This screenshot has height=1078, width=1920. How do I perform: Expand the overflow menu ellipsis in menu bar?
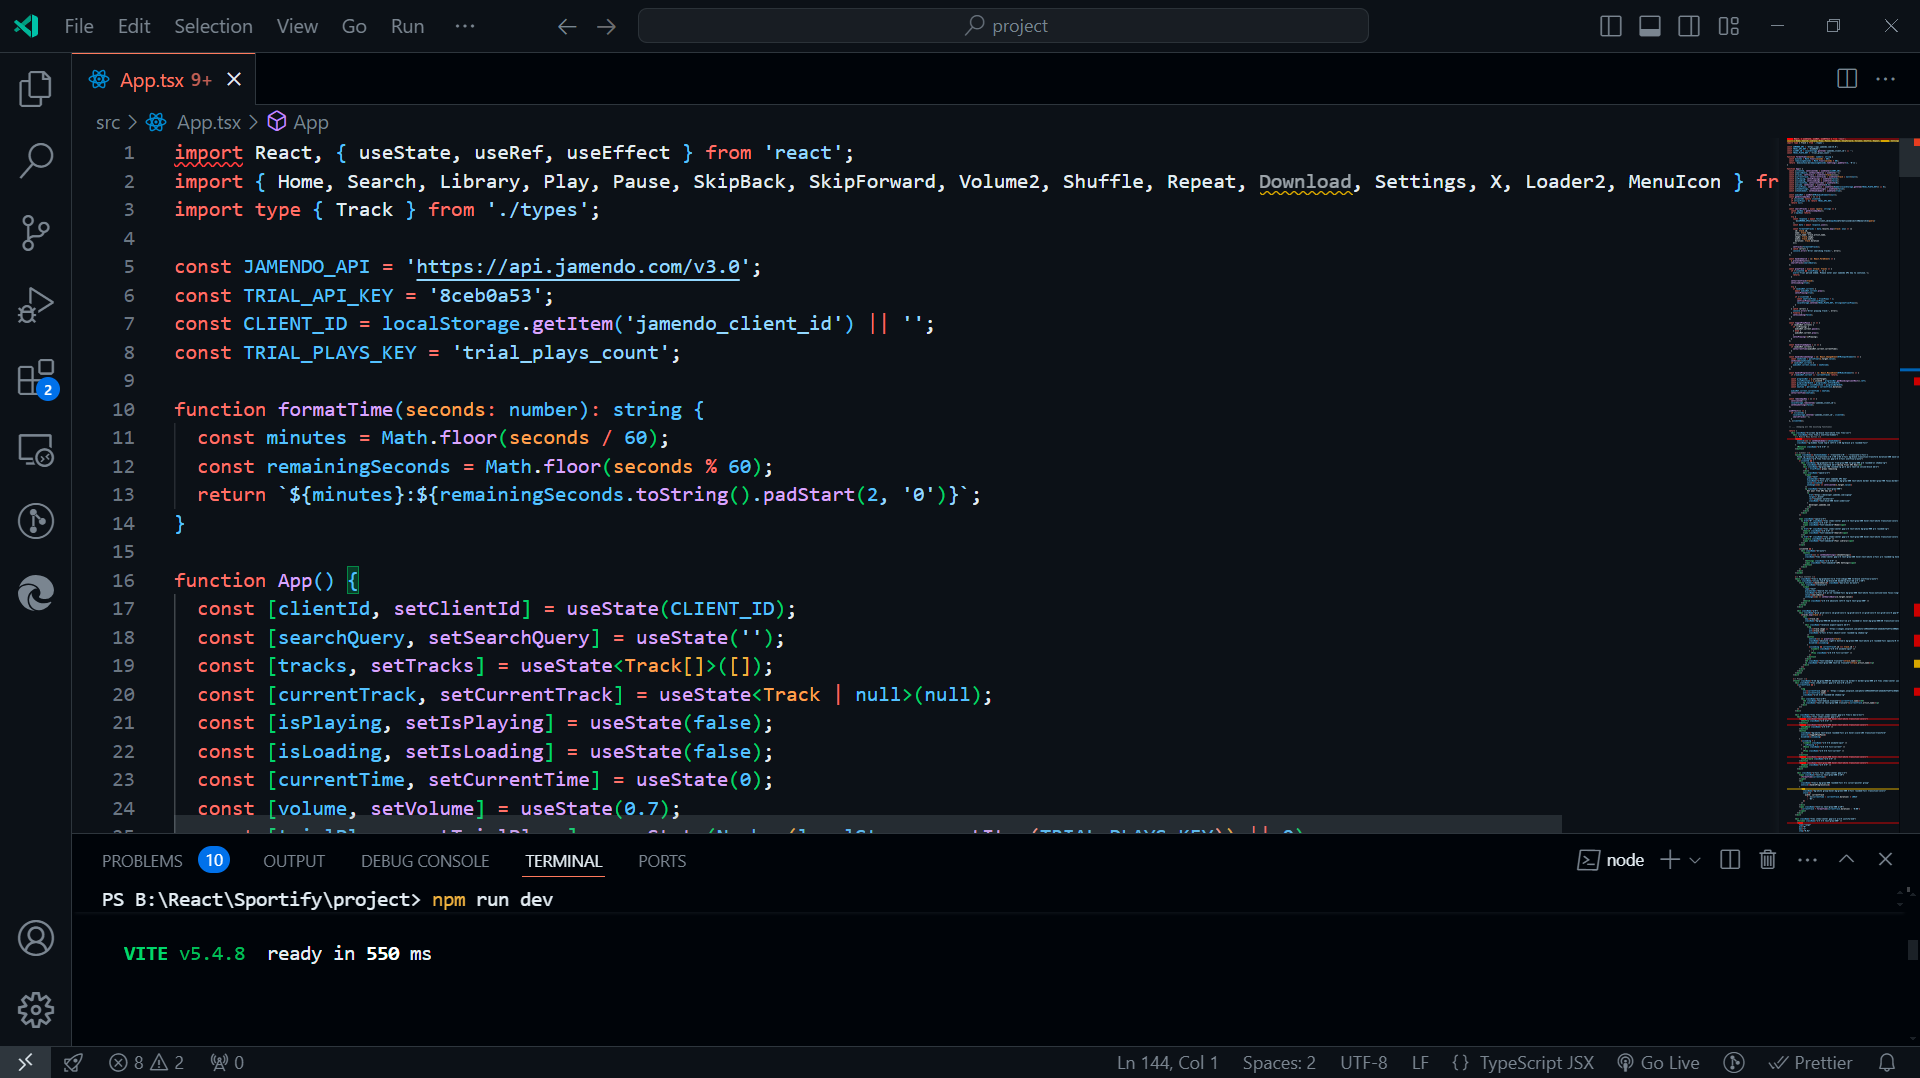click(x=465, y=26)
